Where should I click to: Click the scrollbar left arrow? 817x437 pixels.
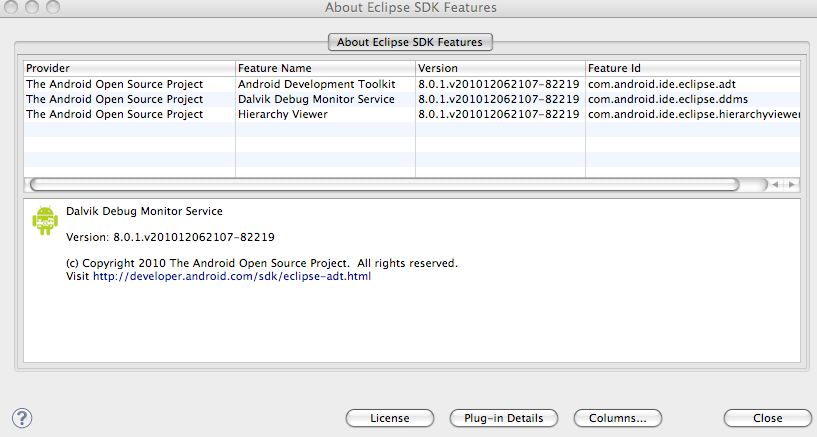776,184
